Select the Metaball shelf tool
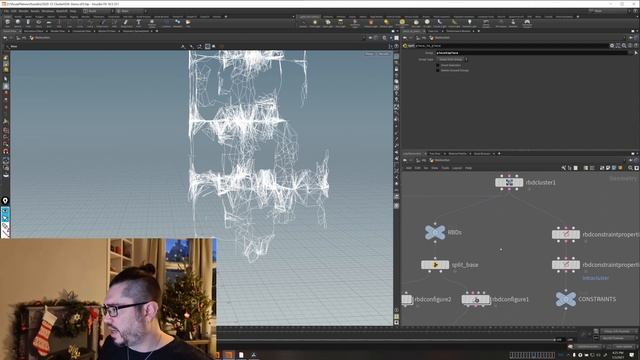Viewport: 640px width, 360px height. pos(177,24)
